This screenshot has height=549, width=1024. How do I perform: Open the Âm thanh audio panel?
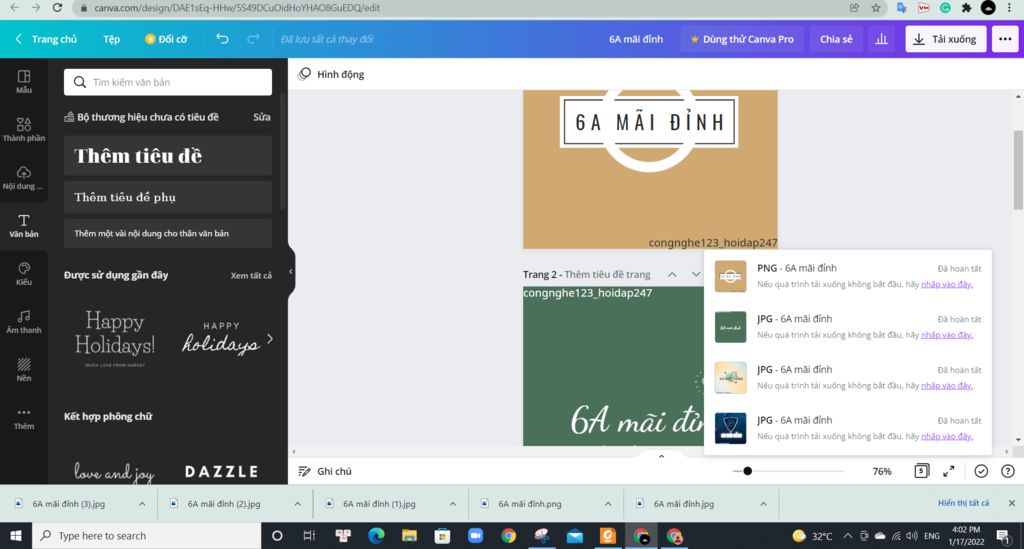(24, 322)
